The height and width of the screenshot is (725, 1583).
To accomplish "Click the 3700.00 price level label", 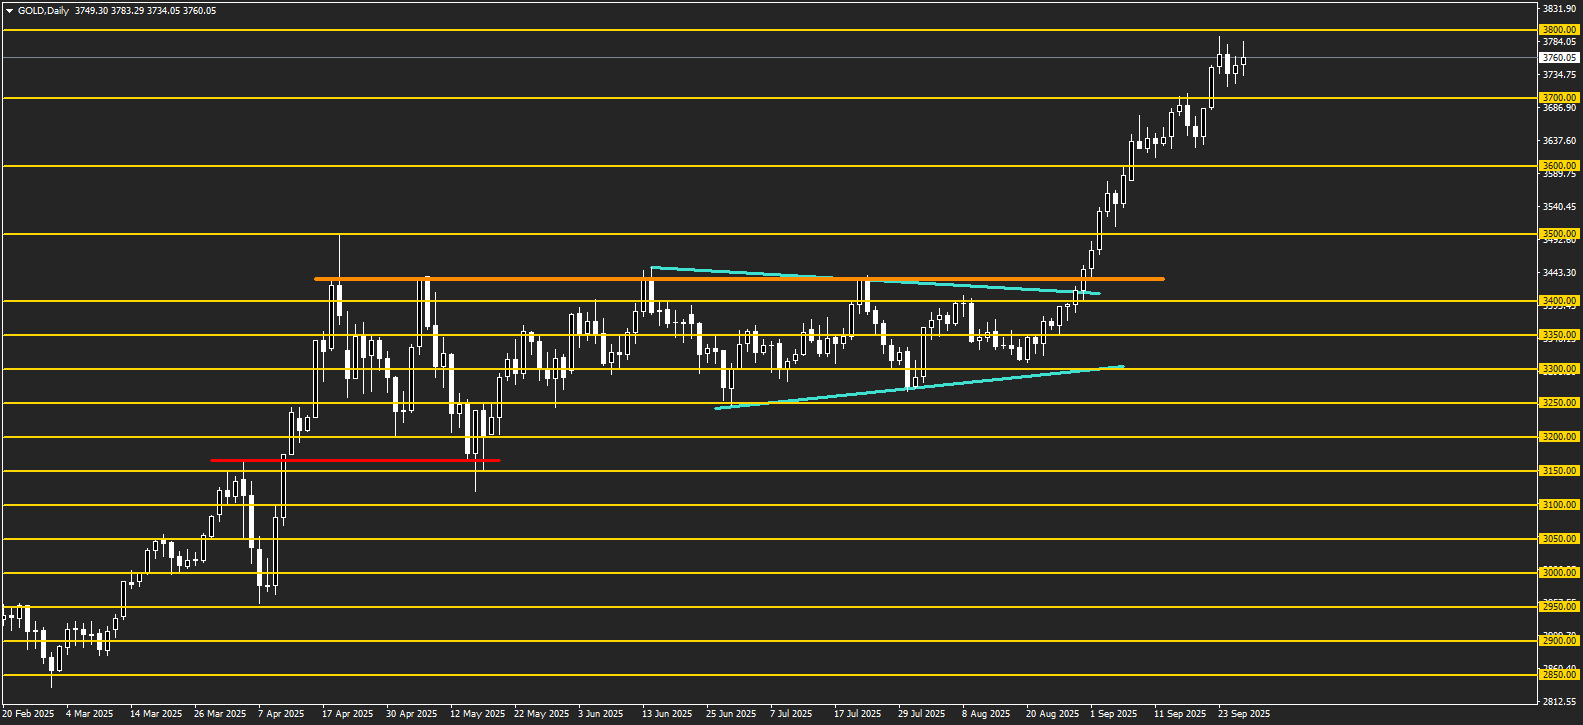I will (1560, 98).
